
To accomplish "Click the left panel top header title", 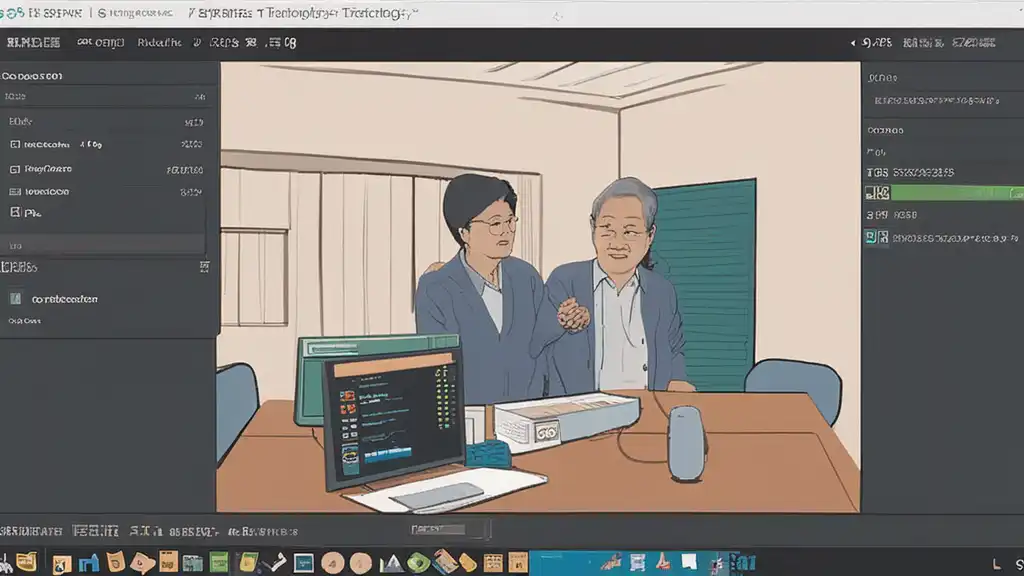I will coord(33,76).
